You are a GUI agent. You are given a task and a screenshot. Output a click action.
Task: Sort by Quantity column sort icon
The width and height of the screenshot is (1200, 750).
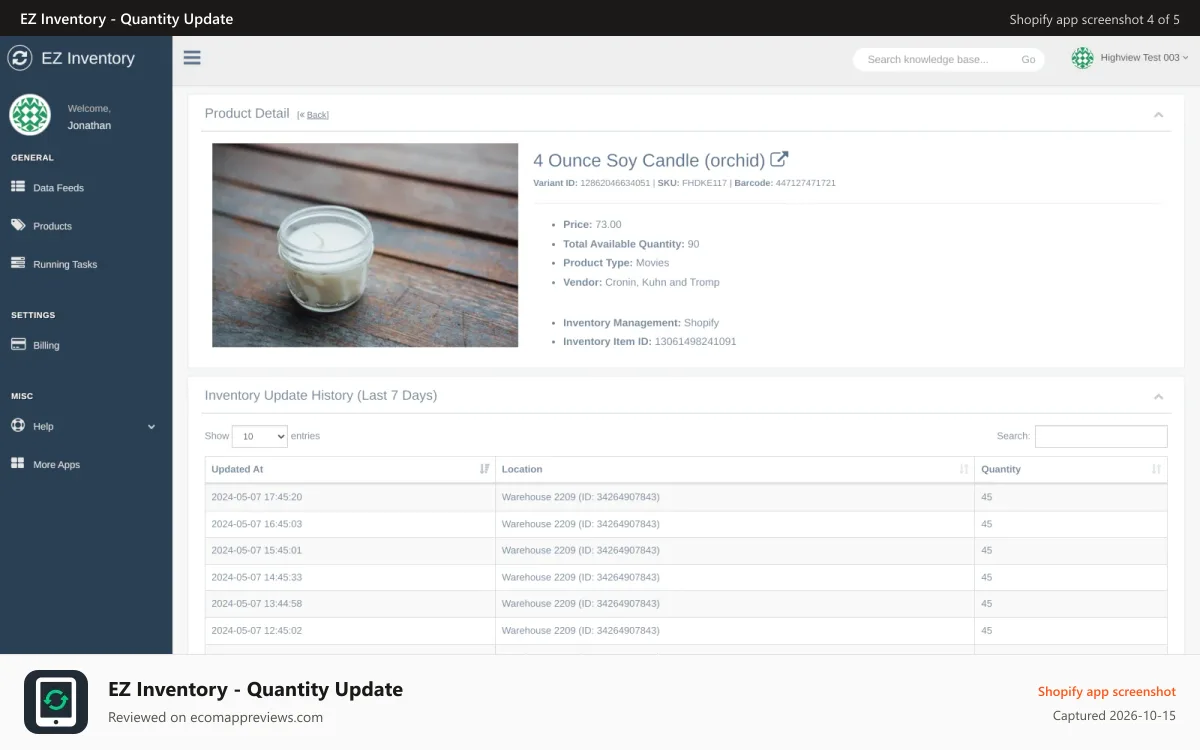point(1156,469)
